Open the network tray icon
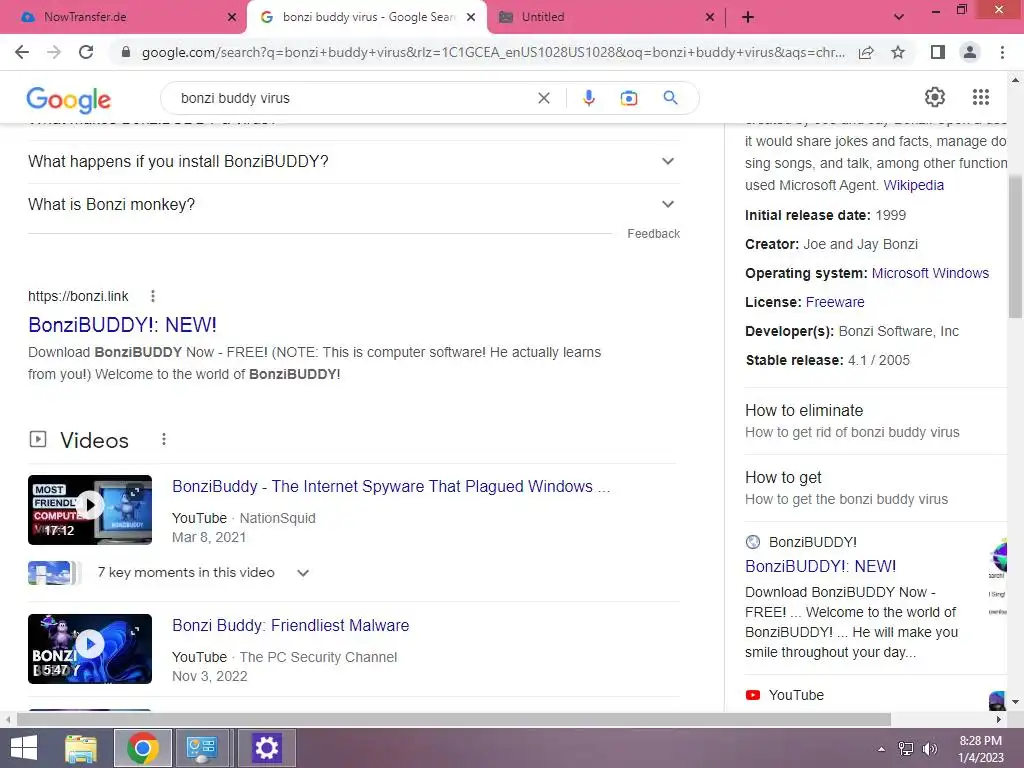This screenshot has width=1024, height=768. pos(906,749)
